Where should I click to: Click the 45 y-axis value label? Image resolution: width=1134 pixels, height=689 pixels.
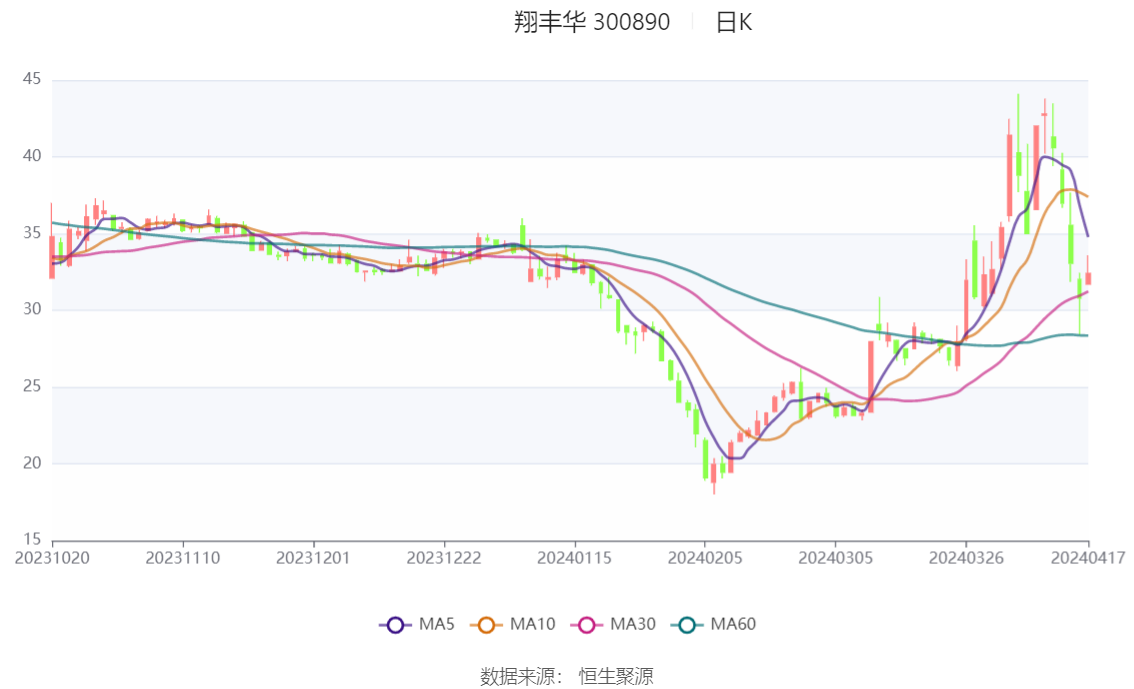click(32, 79)
